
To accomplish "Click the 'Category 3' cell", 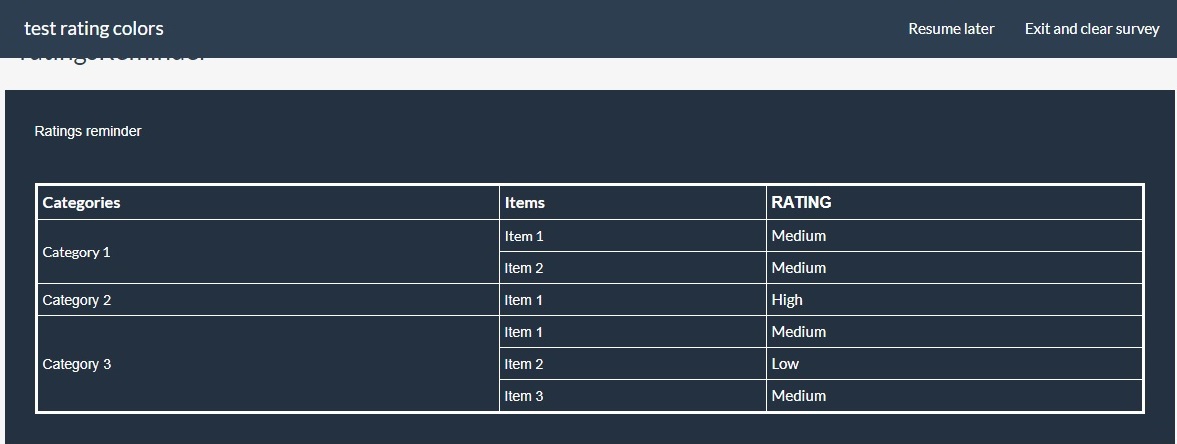I will pos(76,364).
